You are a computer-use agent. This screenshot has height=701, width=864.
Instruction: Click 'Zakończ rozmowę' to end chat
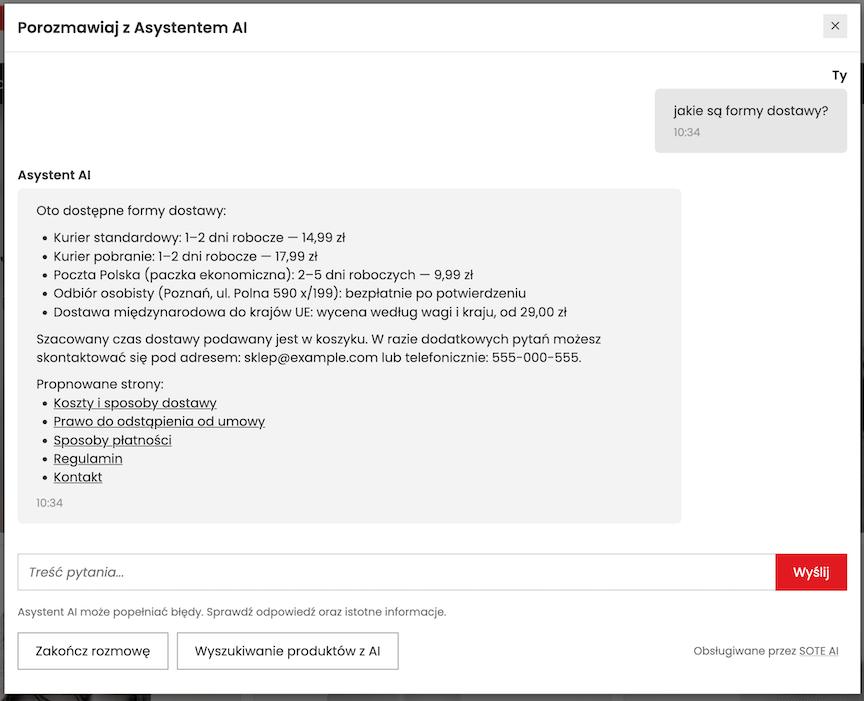(92, 651)
